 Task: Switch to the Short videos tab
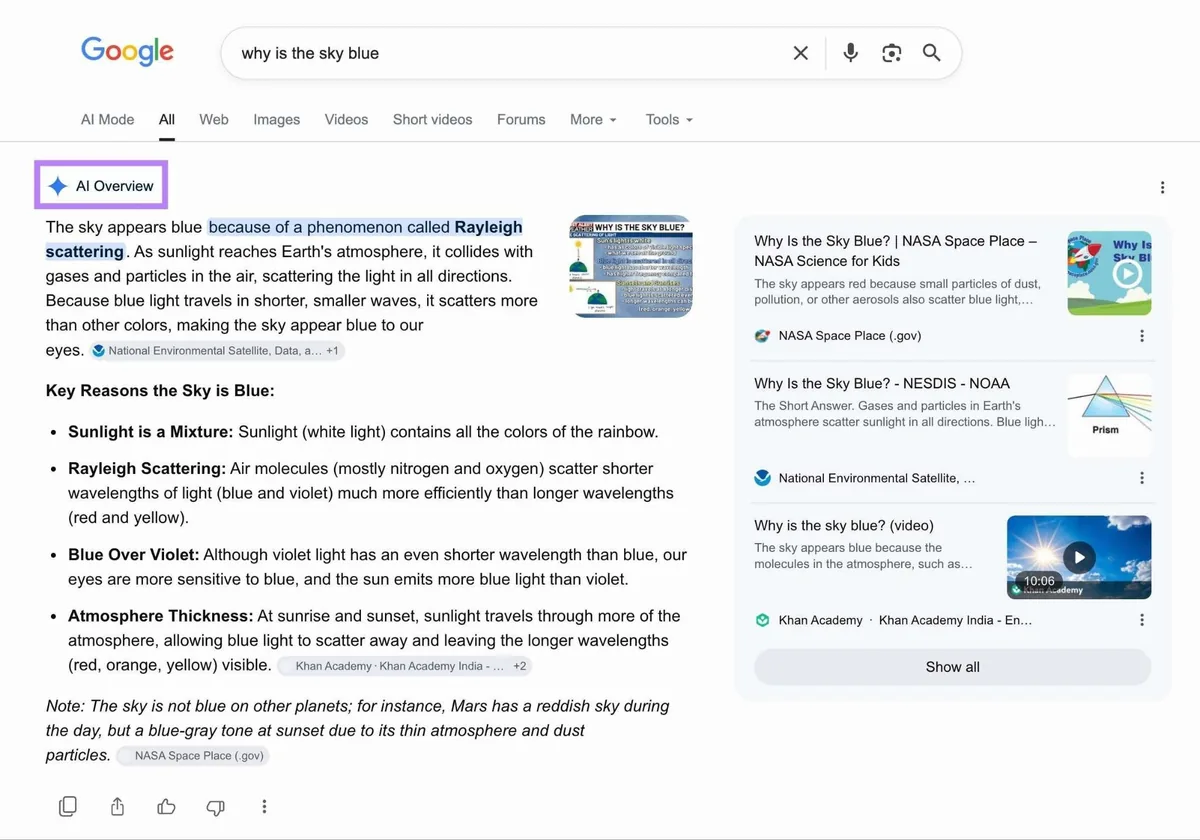point(432,119)
